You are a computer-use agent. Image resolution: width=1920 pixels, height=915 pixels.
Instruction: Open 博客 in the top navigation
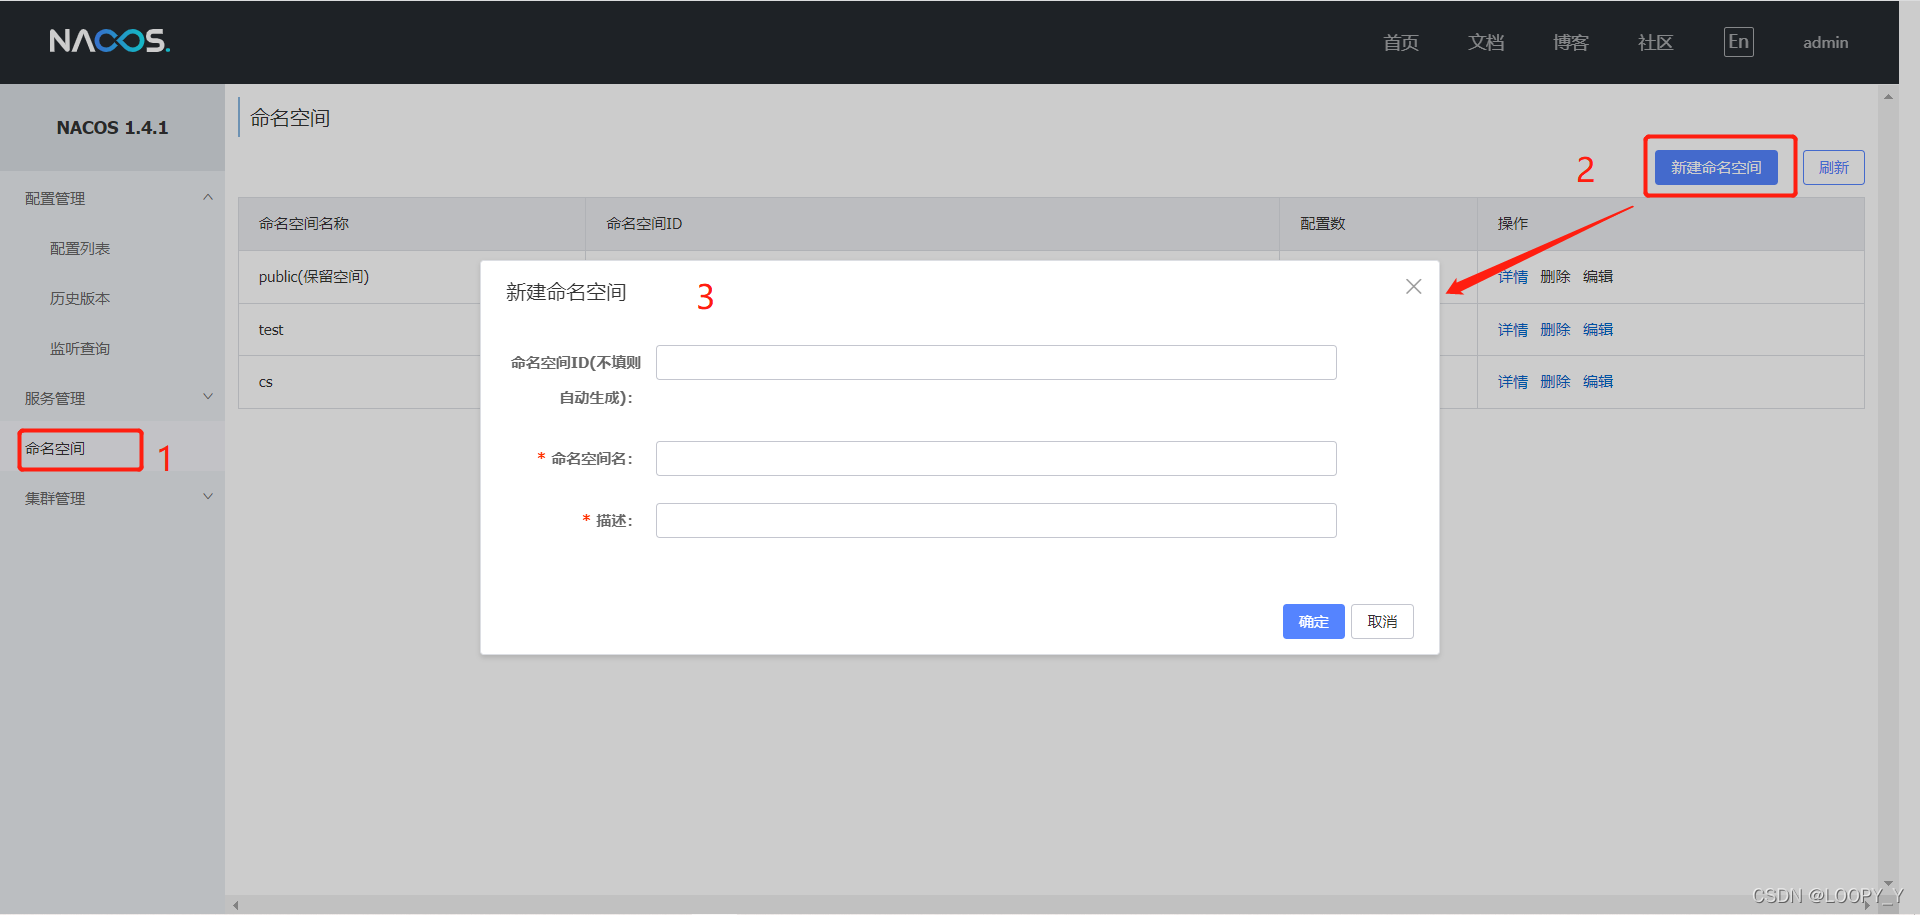coord(1571,42)
